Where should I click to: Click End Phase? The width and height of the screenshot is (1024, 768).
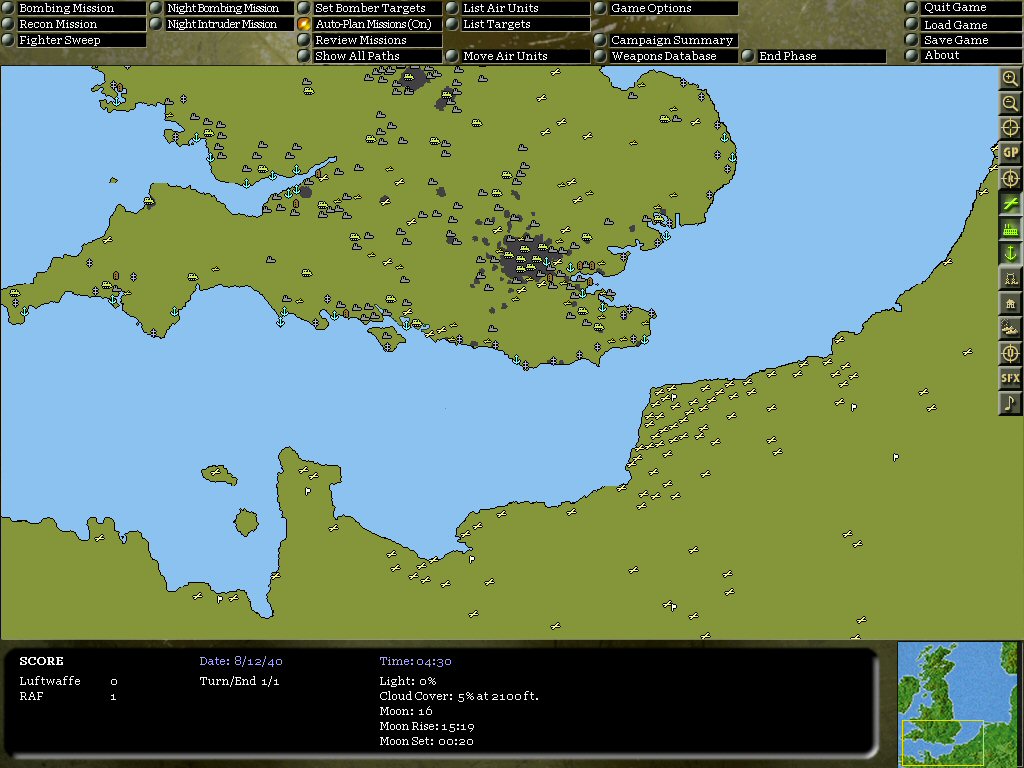pos(787,56)
